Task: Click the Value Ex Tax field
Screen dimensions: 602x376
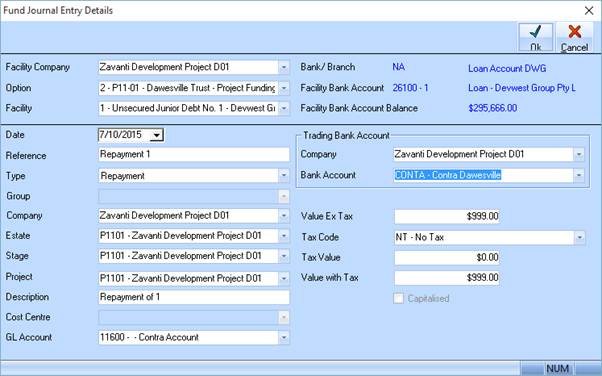Action: [x=447, y=216]
